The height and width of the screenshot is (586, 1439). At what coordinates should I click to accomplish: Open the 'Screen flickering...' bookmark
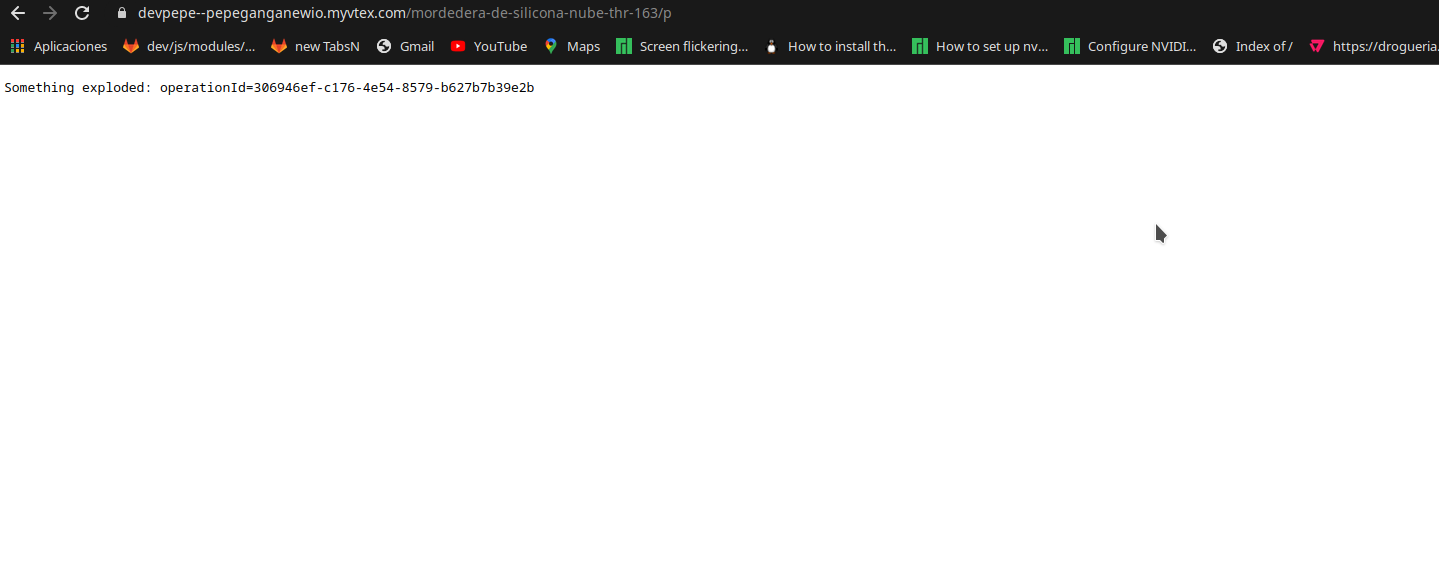click(x=692, y=46)
